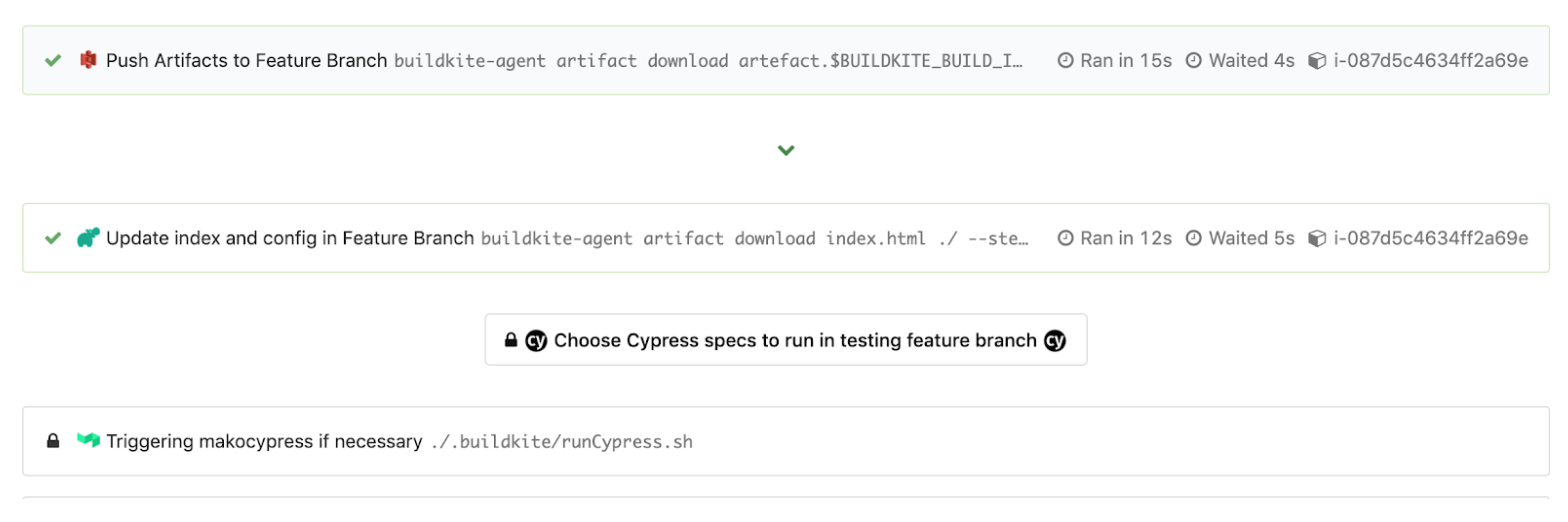Click lock icon on Triggering makocypress step
The width and height of the screenshot is (1568, 522).
pos(53,441)
